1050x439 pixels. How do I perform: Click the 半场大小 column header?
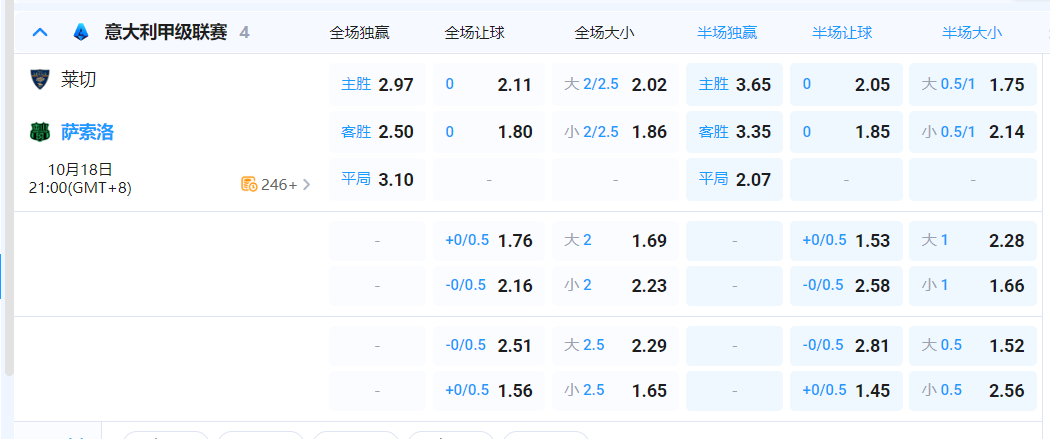pyautogui.click(x=971, y=33)
